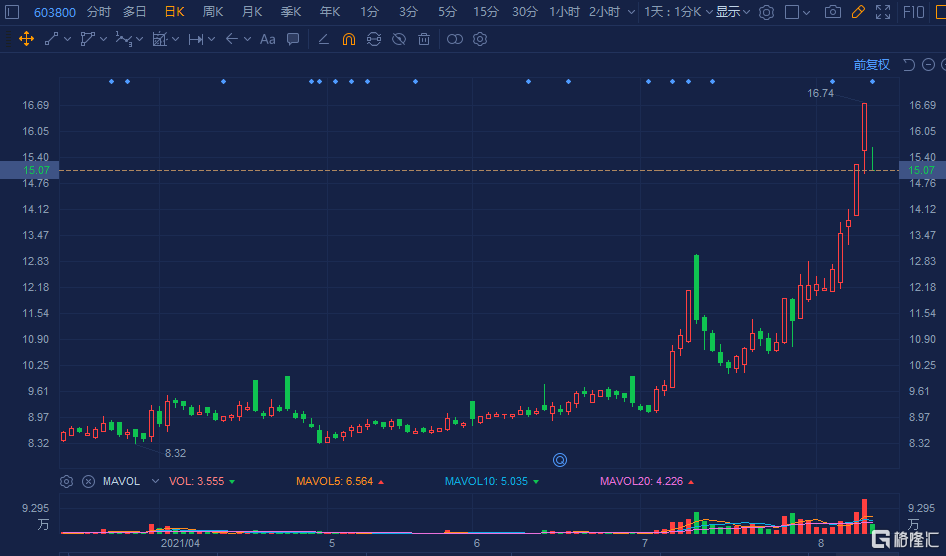This screenshot has height=556, width=946.
Task: Select the 日K daily chart tab
Action: click(174, 12)
